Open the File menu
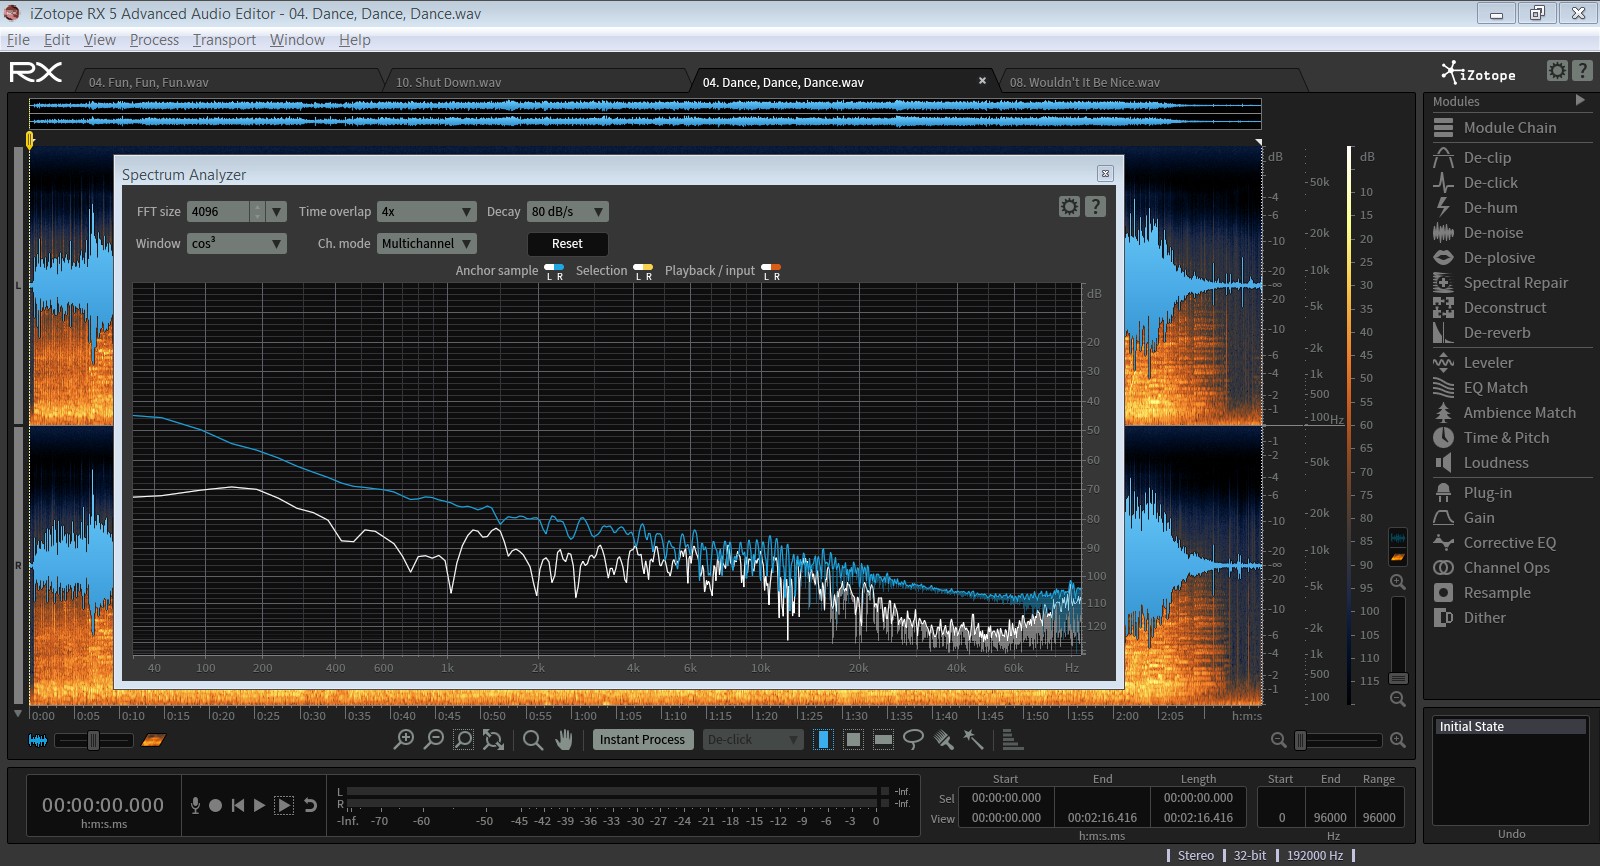The width and height of the screenshot is (1600, 866). [18, 40]
